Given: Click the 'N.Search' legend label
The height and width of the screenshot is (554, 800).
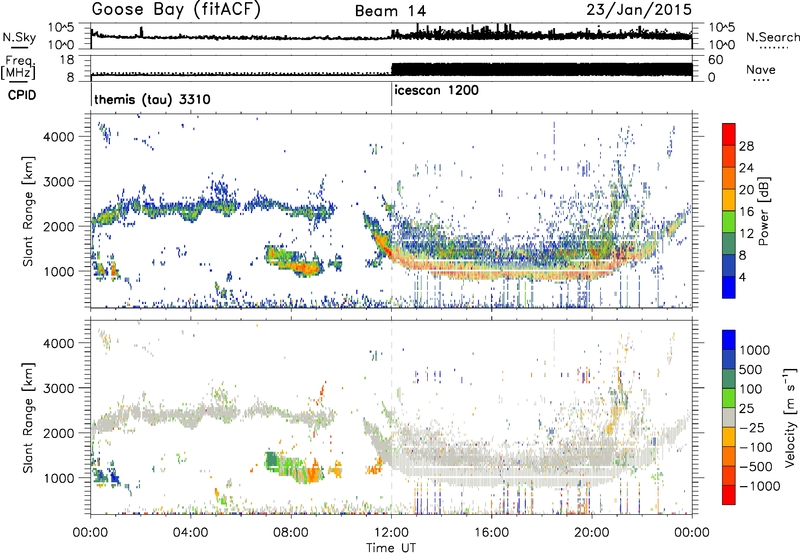Looking at the screenshot, I should point(772,37).
